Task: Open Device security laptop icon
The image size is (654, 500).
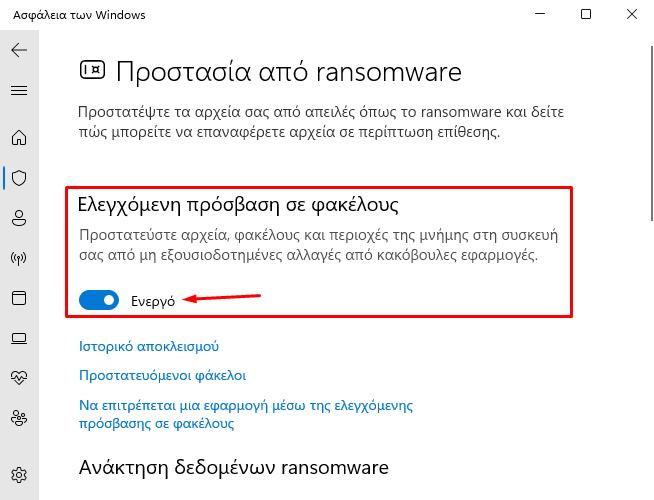Action: [19, 338]
